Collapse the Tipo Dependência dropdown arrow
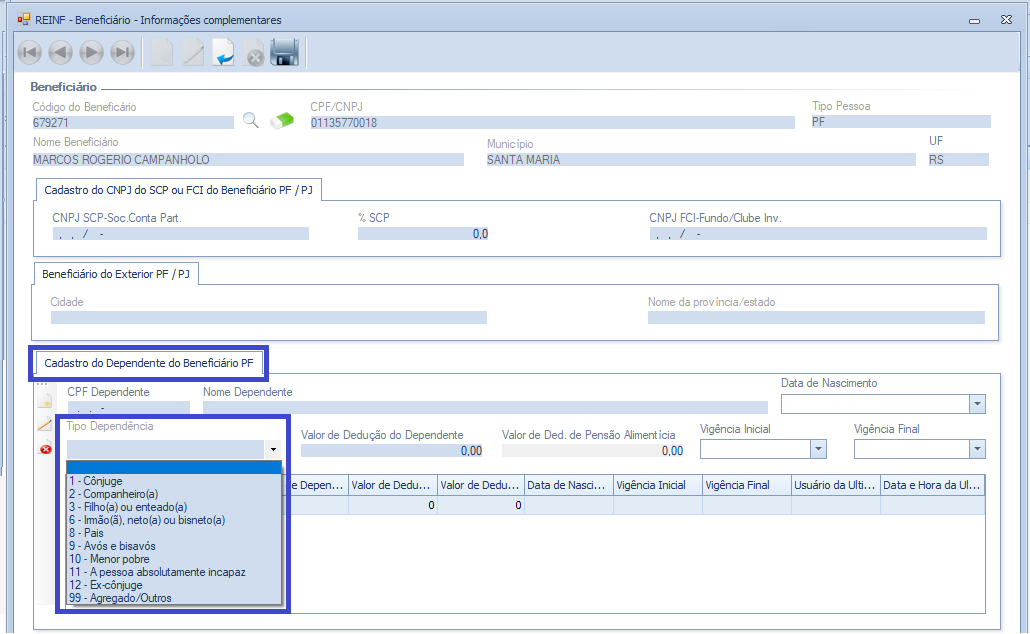 tap(272, 450)
